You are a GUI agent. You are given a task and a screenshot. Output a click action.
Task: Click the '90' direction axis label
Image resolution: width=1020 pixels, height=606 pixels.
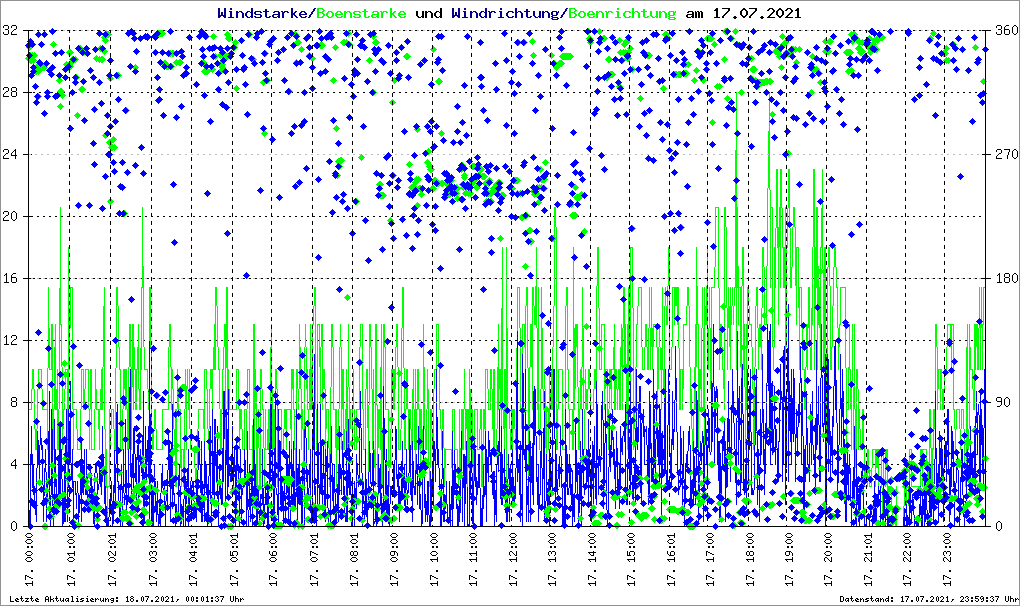(x=1002, y=402)
